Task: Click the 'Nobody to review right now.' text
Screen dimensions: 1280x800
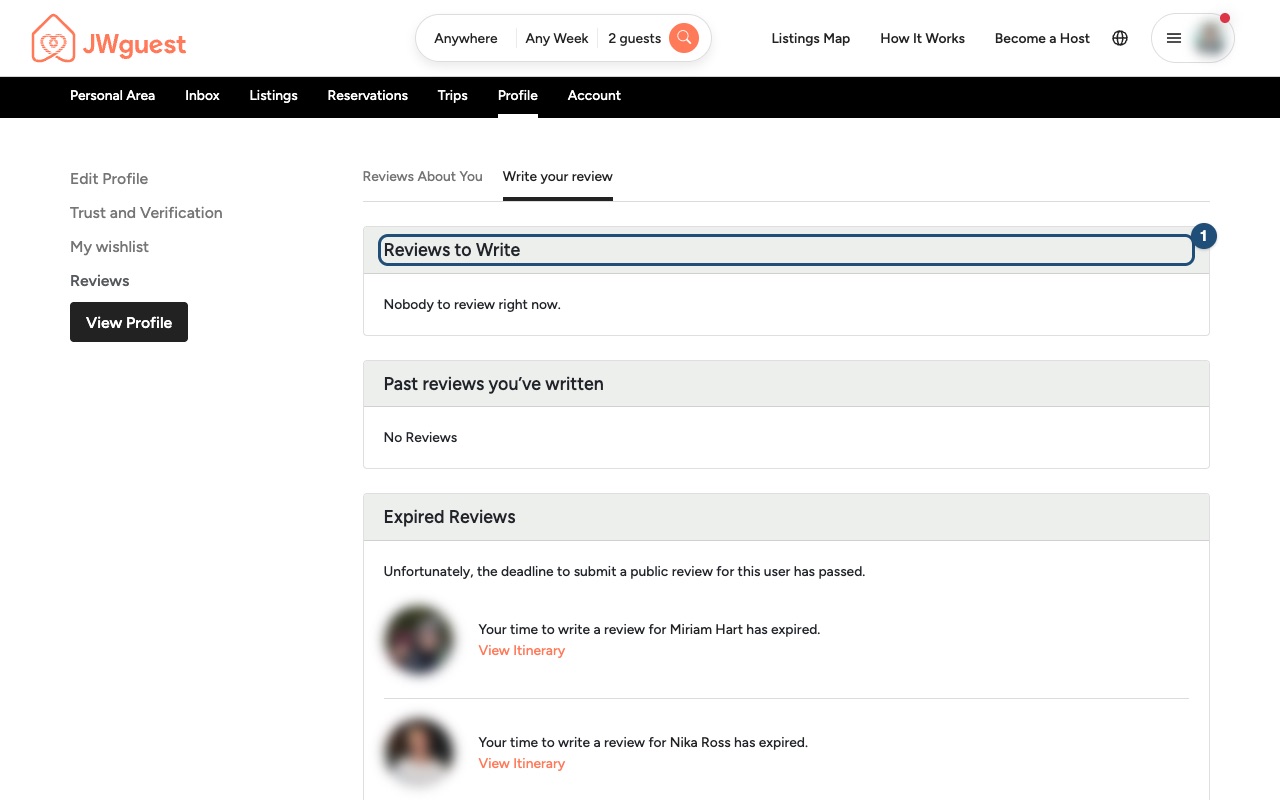Action: tap(472, 304)
